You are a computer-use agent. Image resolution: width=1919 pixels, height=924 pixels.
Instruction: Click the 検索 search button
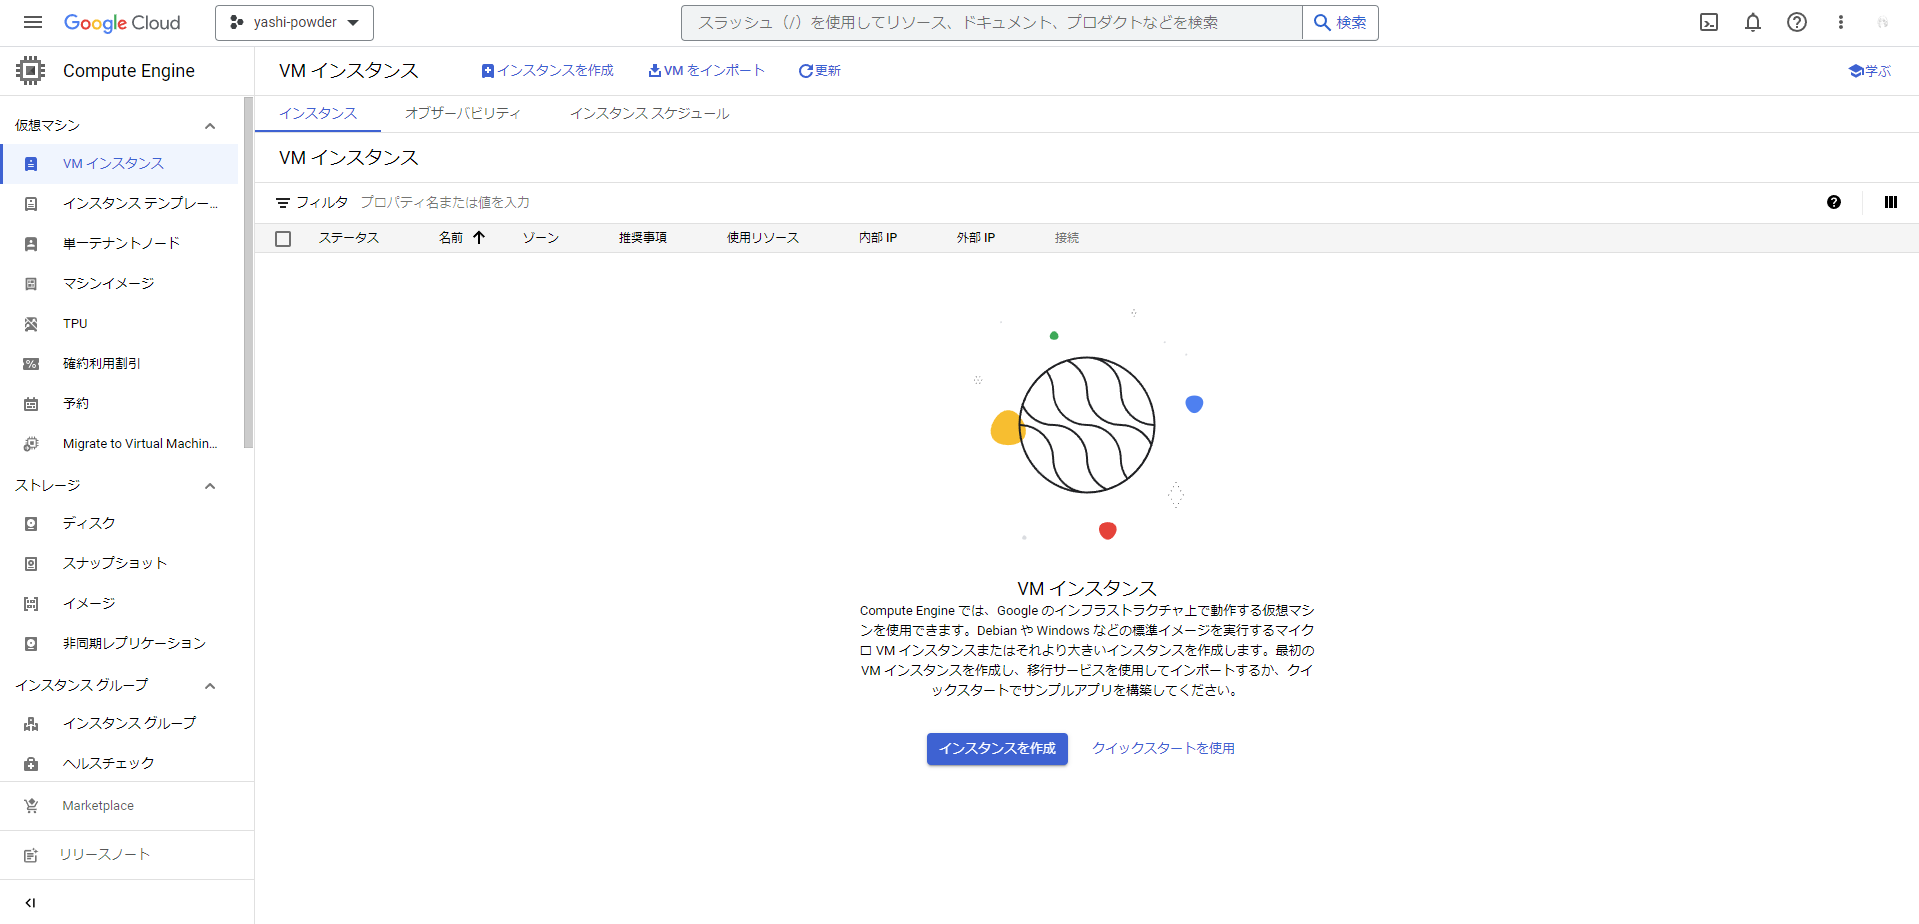[x=1340, y=23]
